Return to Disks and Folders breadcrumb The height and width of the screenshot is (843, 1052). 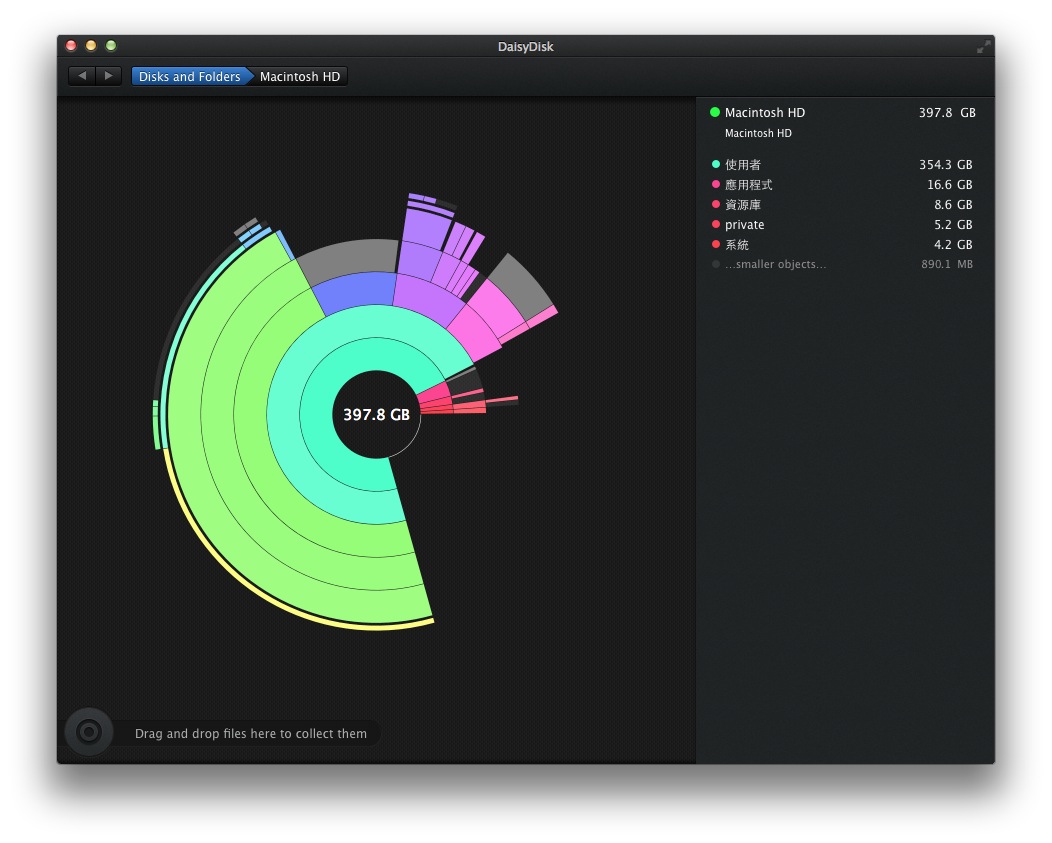coord(189,77)
